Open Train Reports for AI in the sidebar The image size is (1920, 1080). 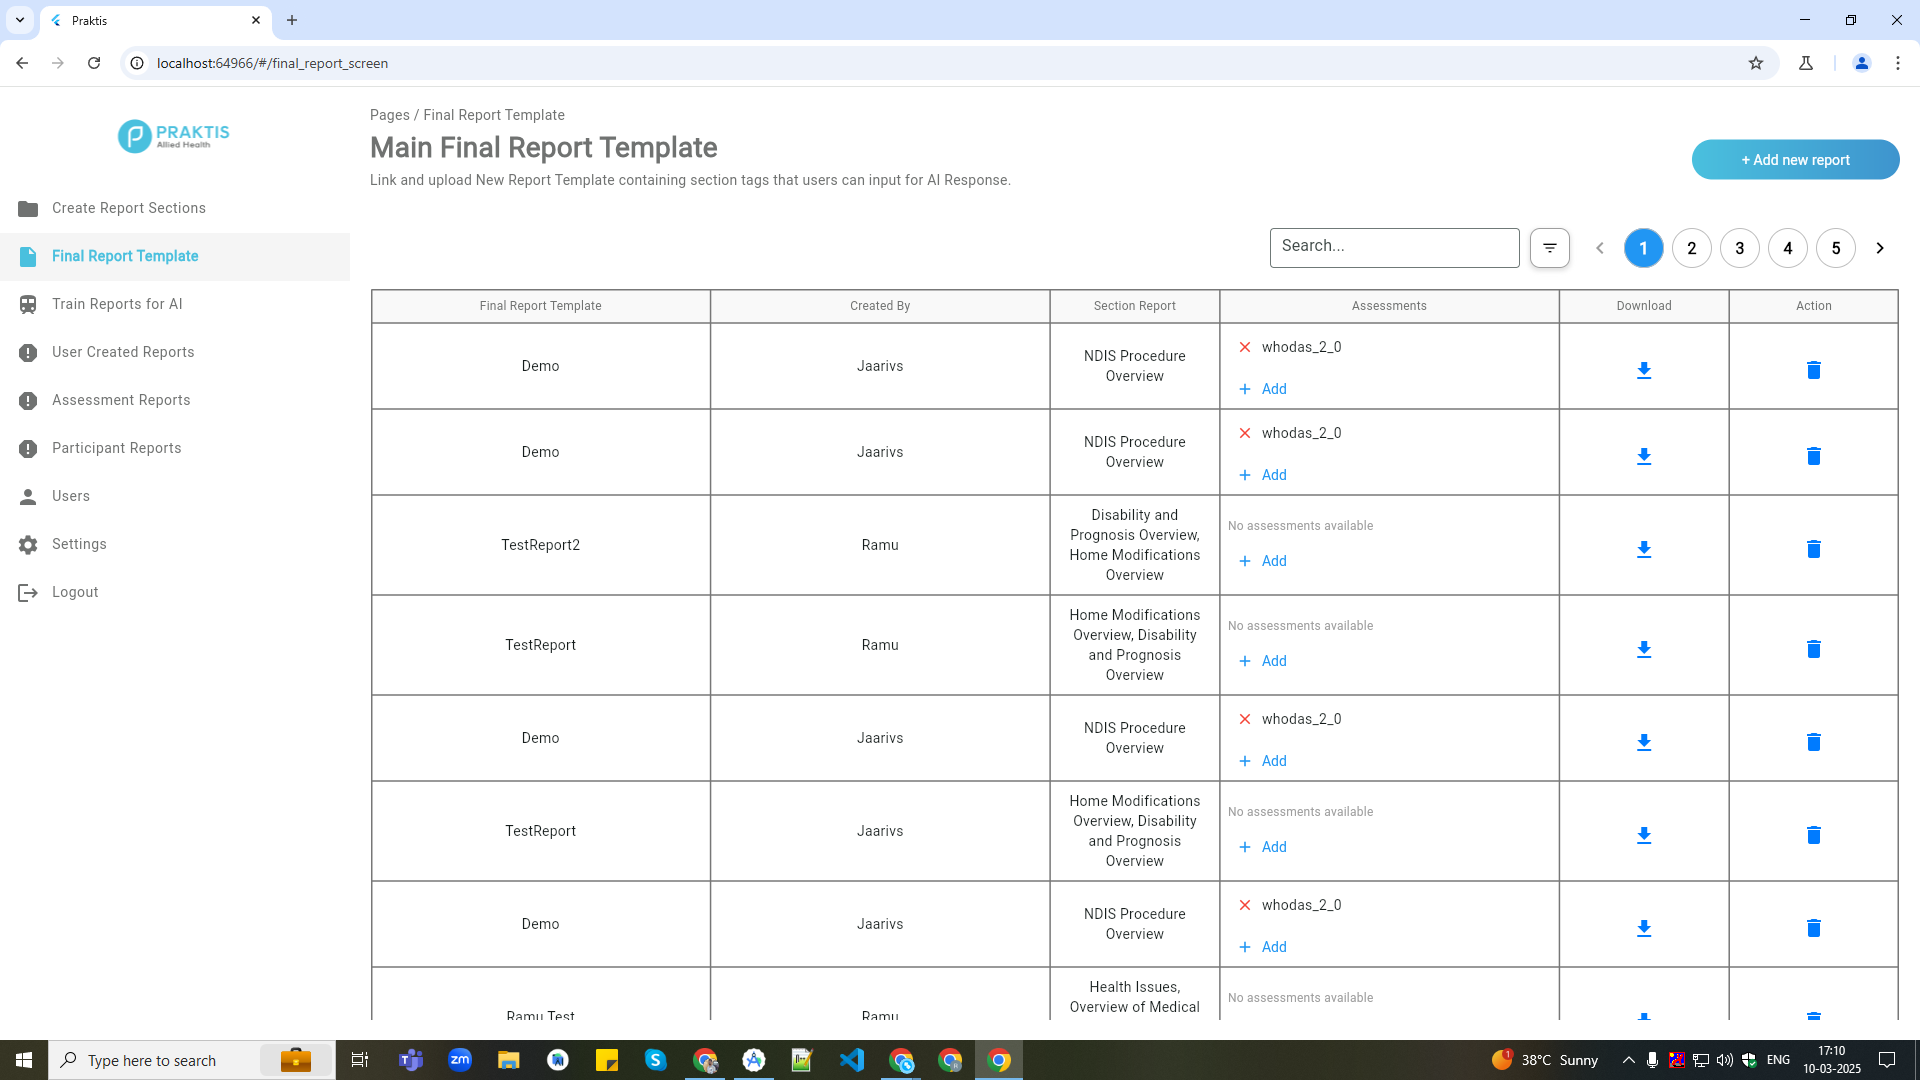(117, 304)
